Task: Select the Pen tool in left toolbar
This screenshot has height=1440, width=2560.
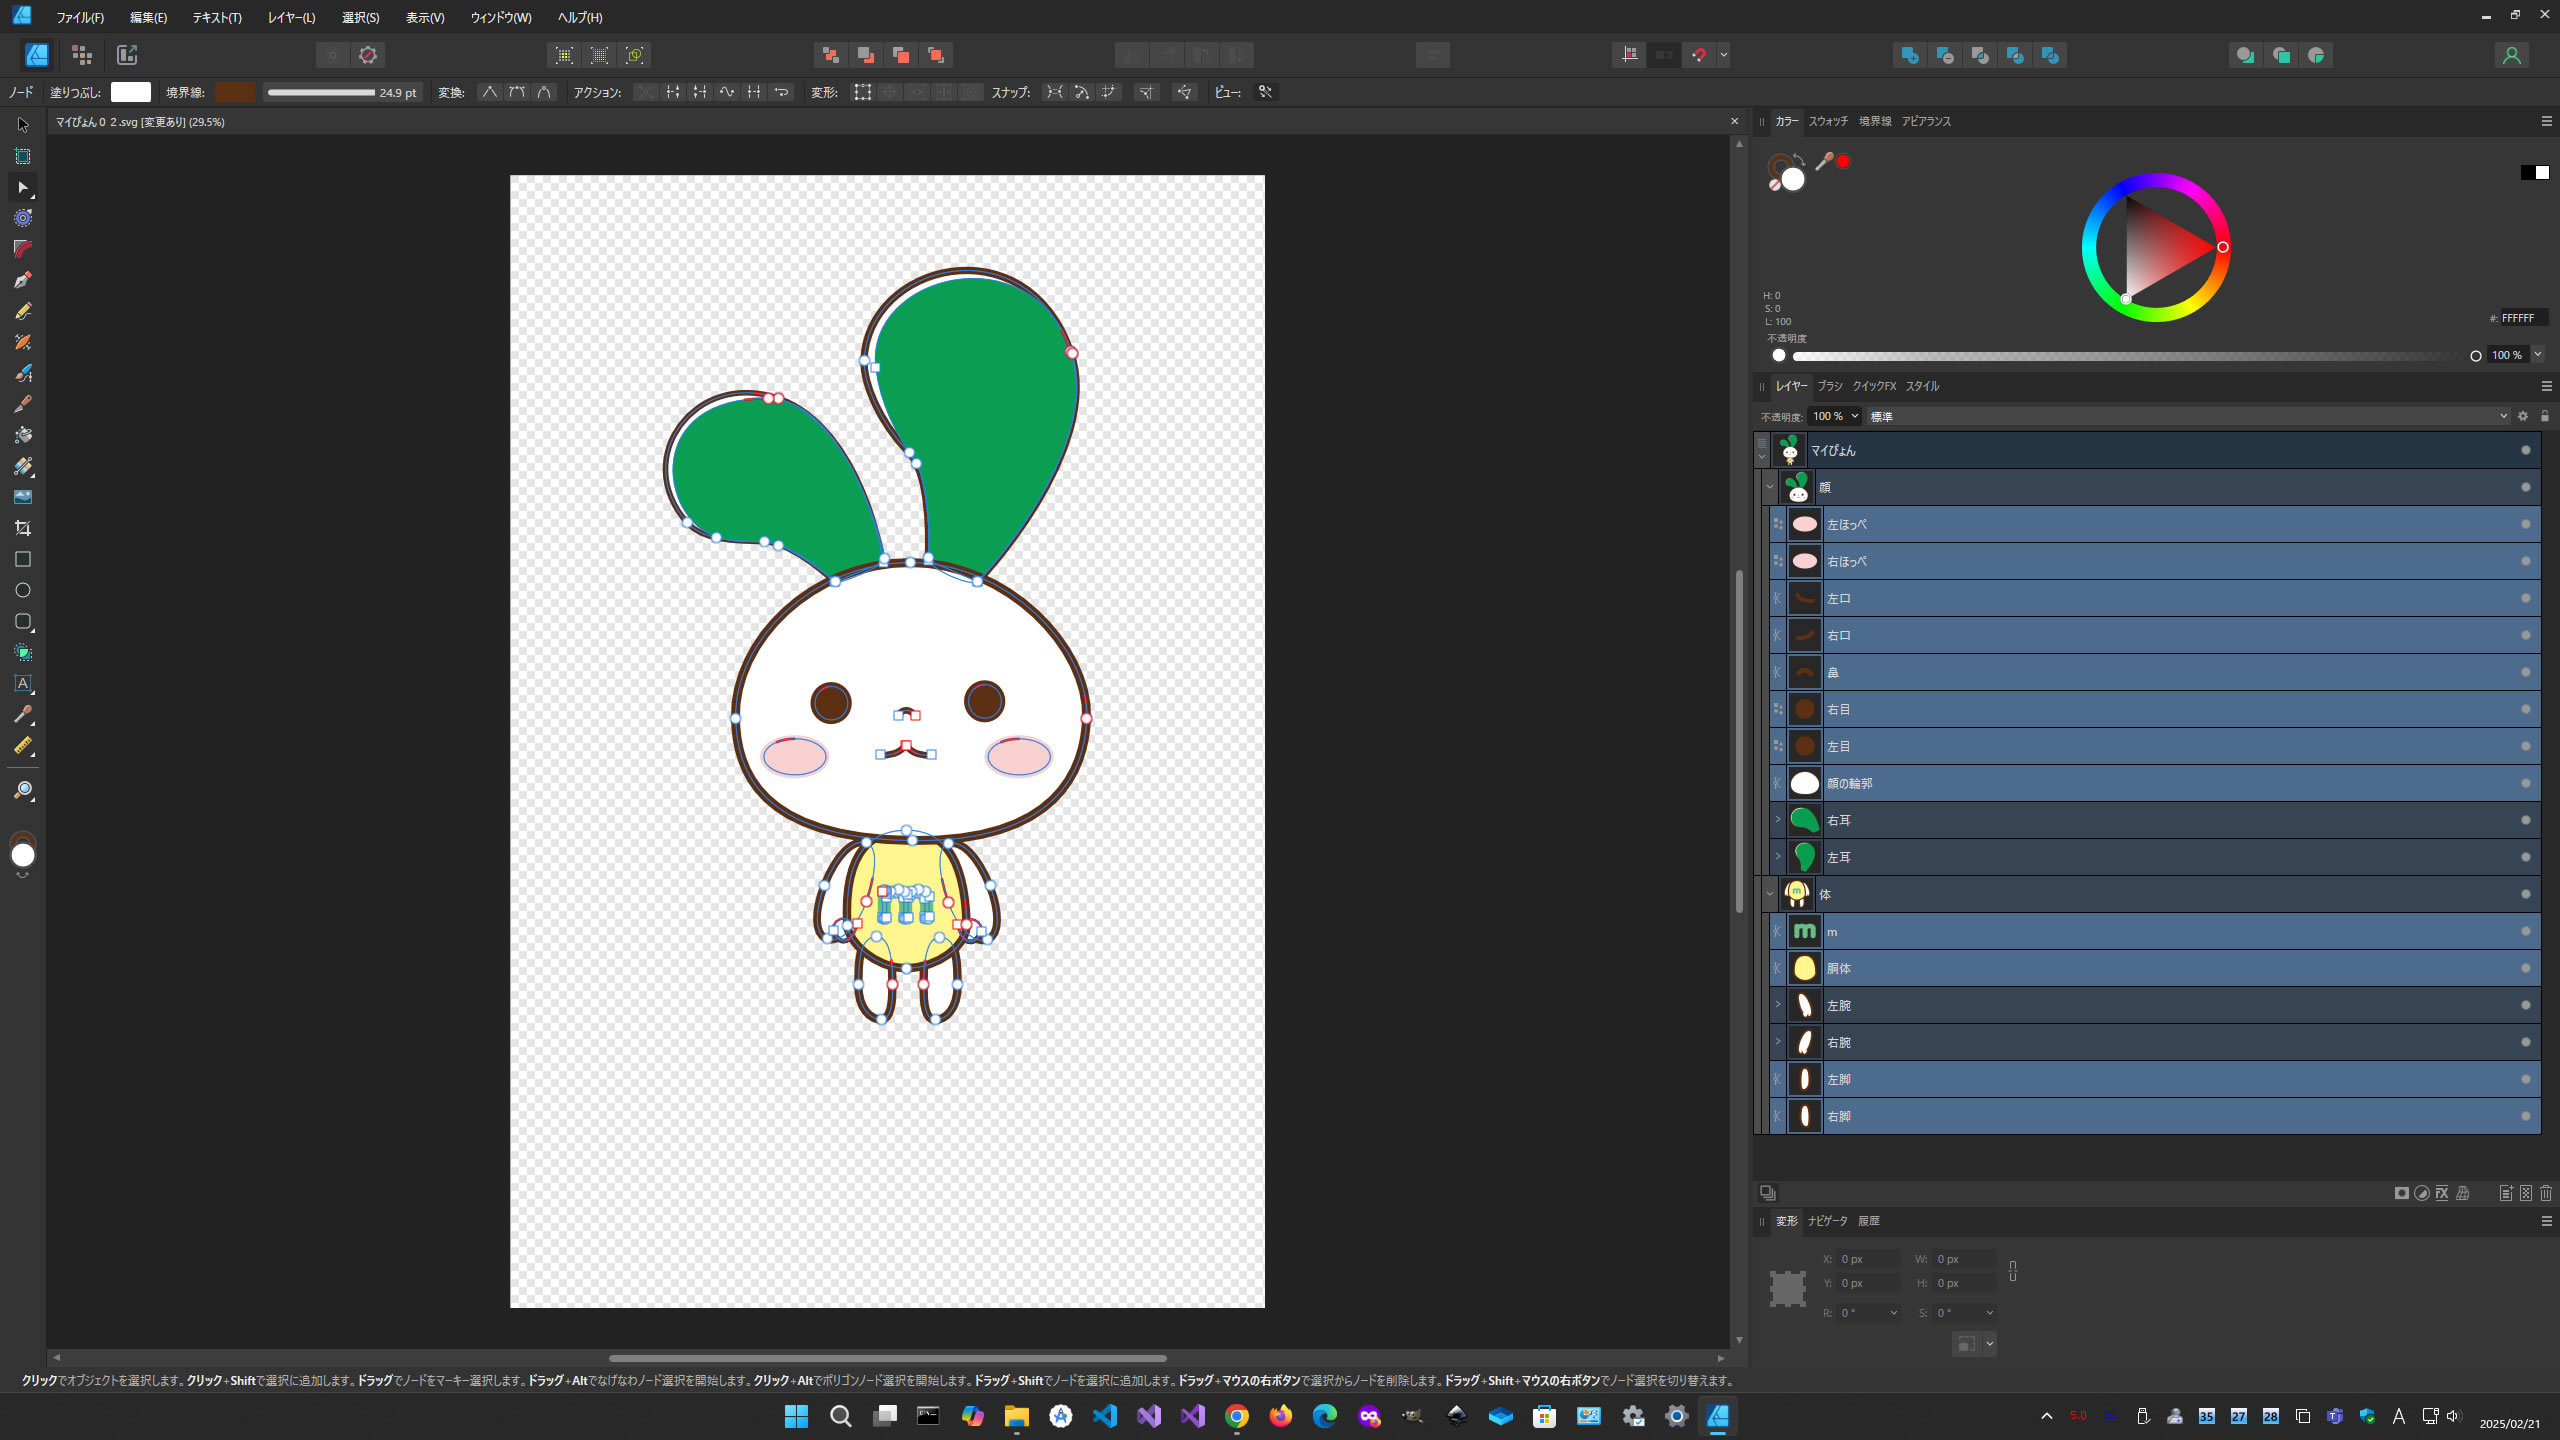Action: (x=22, y=280)
